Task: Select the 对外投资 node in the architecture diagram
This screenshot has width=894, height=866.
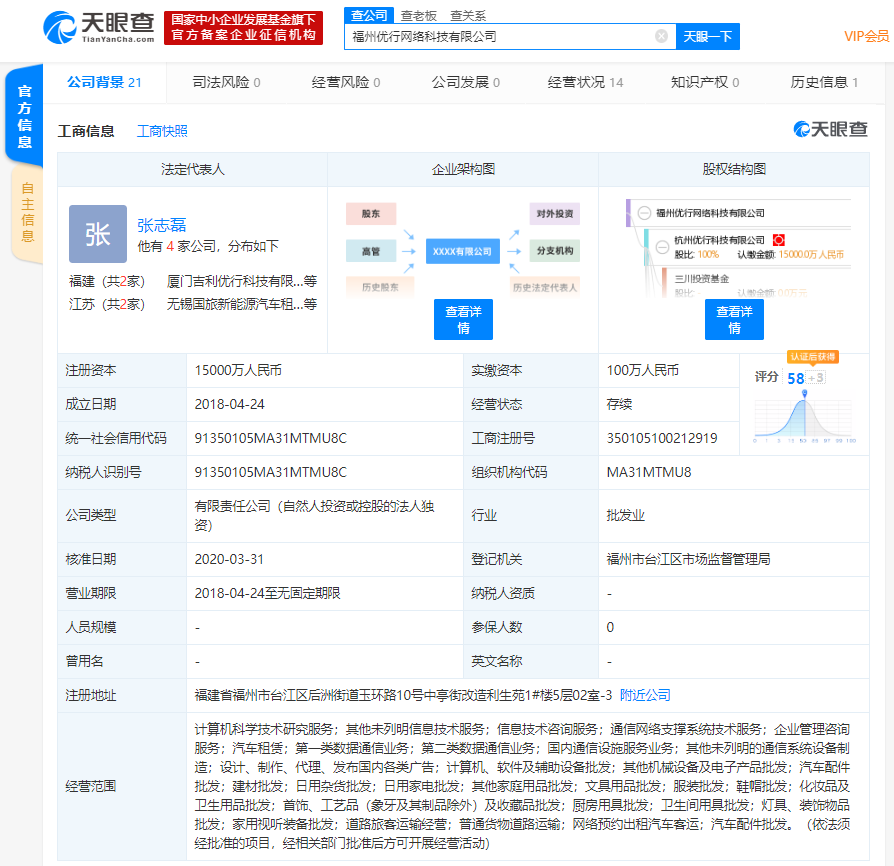Action: click(555, 213)
